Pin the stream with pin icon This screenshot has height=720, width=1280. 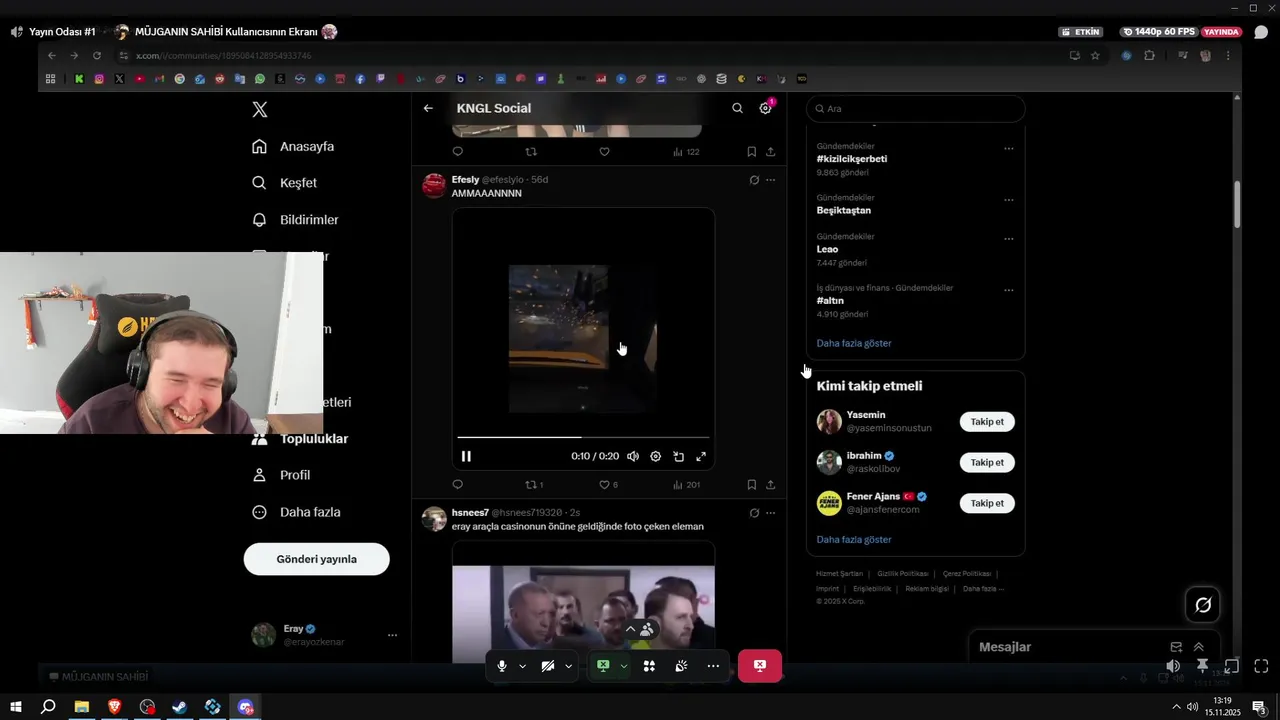tap(1202, 666)
